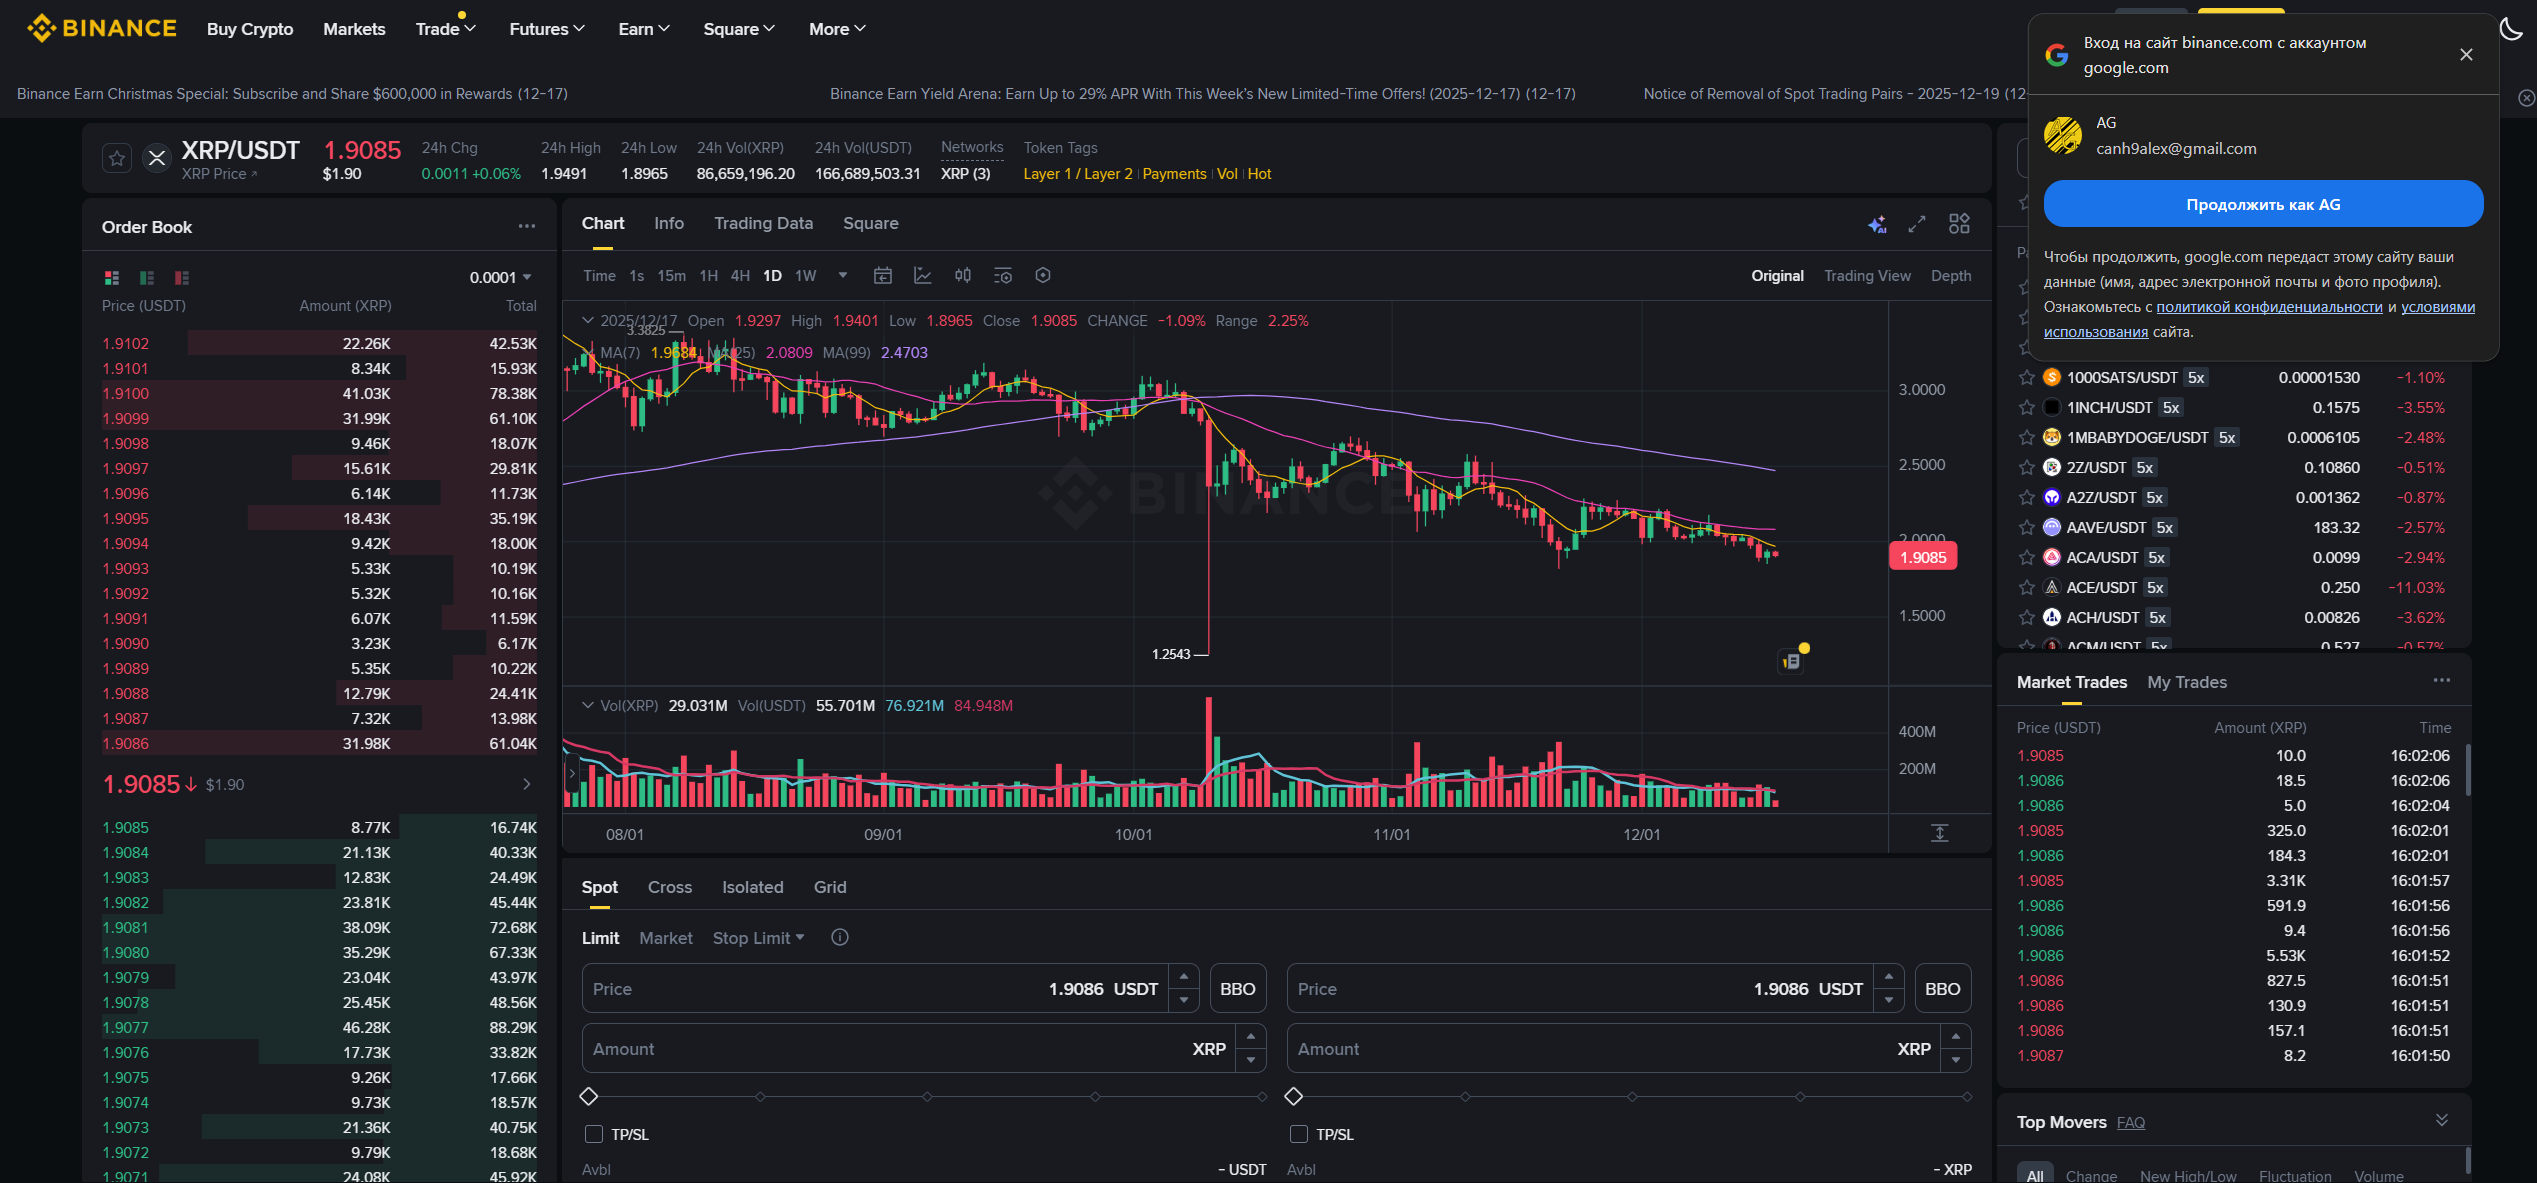Switch the interval to 4H
The image size is (2537, 1183).
tap(740, 275)
